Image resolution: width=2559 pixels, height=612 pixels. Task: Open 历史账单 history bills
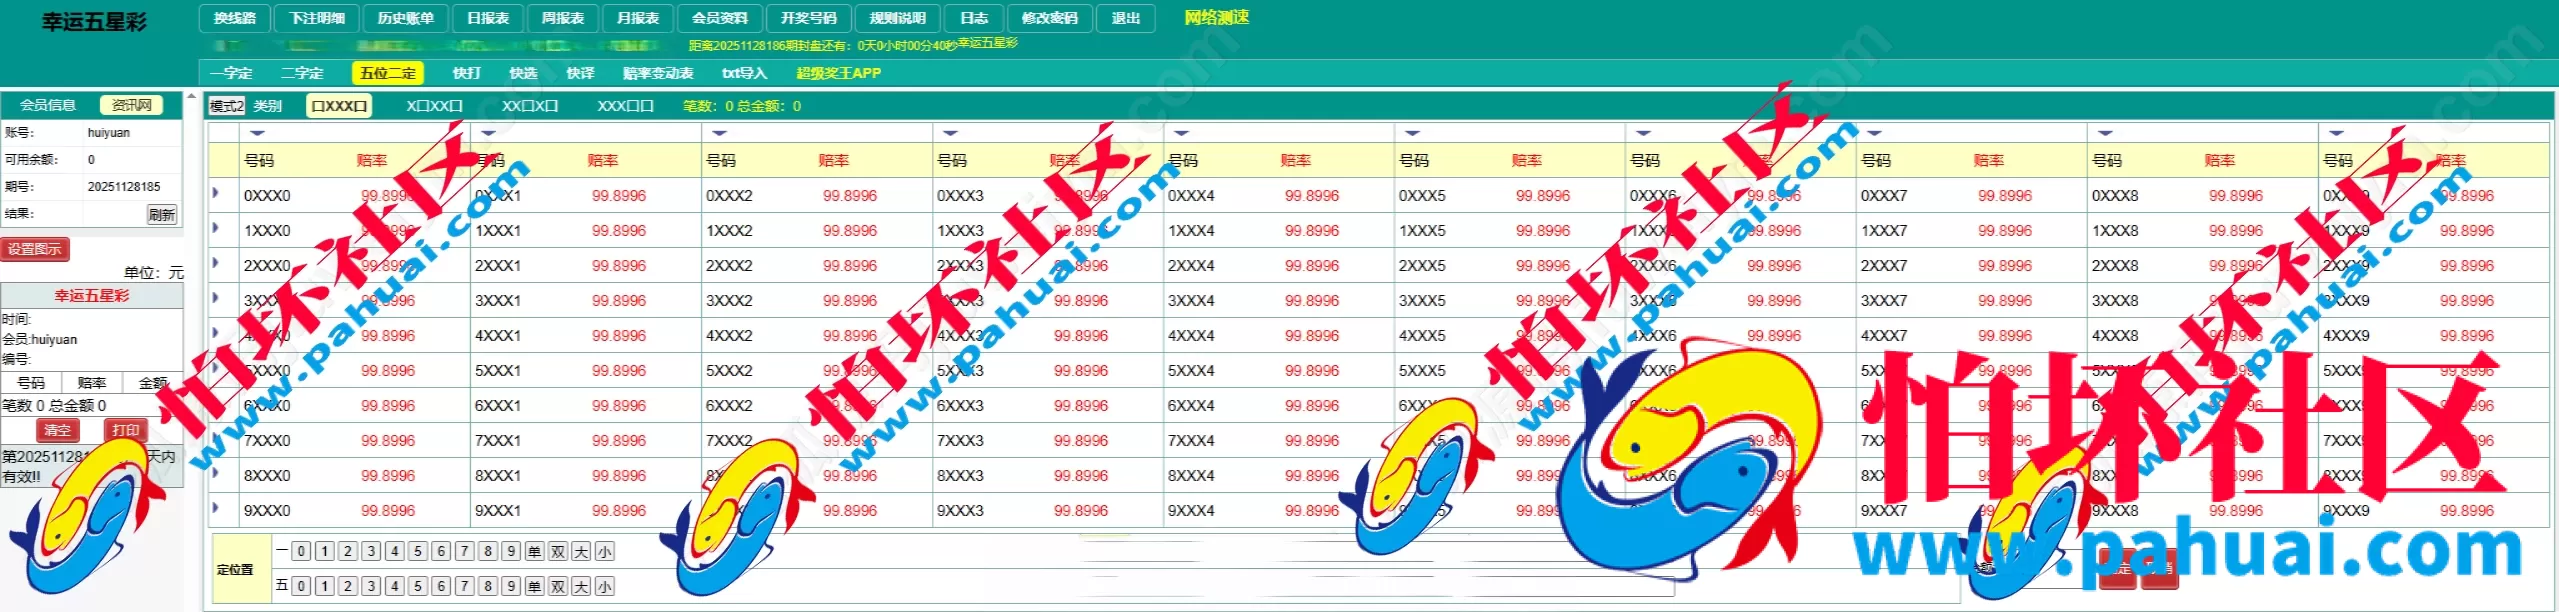click(x=405, y=18)
